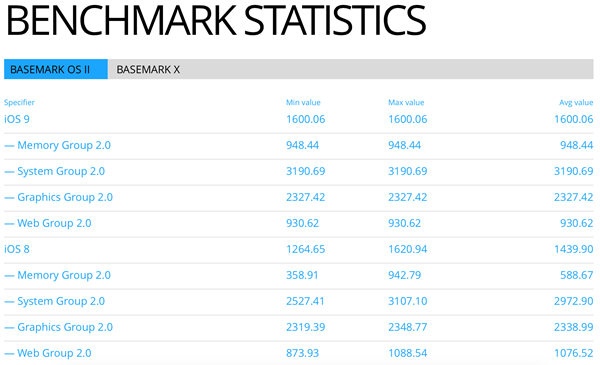This screenshot has width=600, height=365.
Task: Select the iOS 8 max value 1620.94
Action: pyautogui.click(x=408, y=249)
